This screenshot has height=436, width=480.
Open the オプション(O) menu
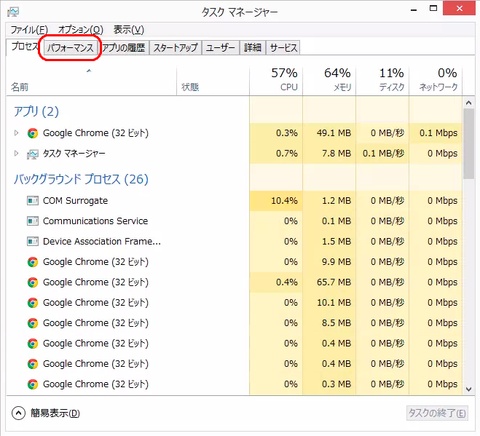(x=81, y=30)
